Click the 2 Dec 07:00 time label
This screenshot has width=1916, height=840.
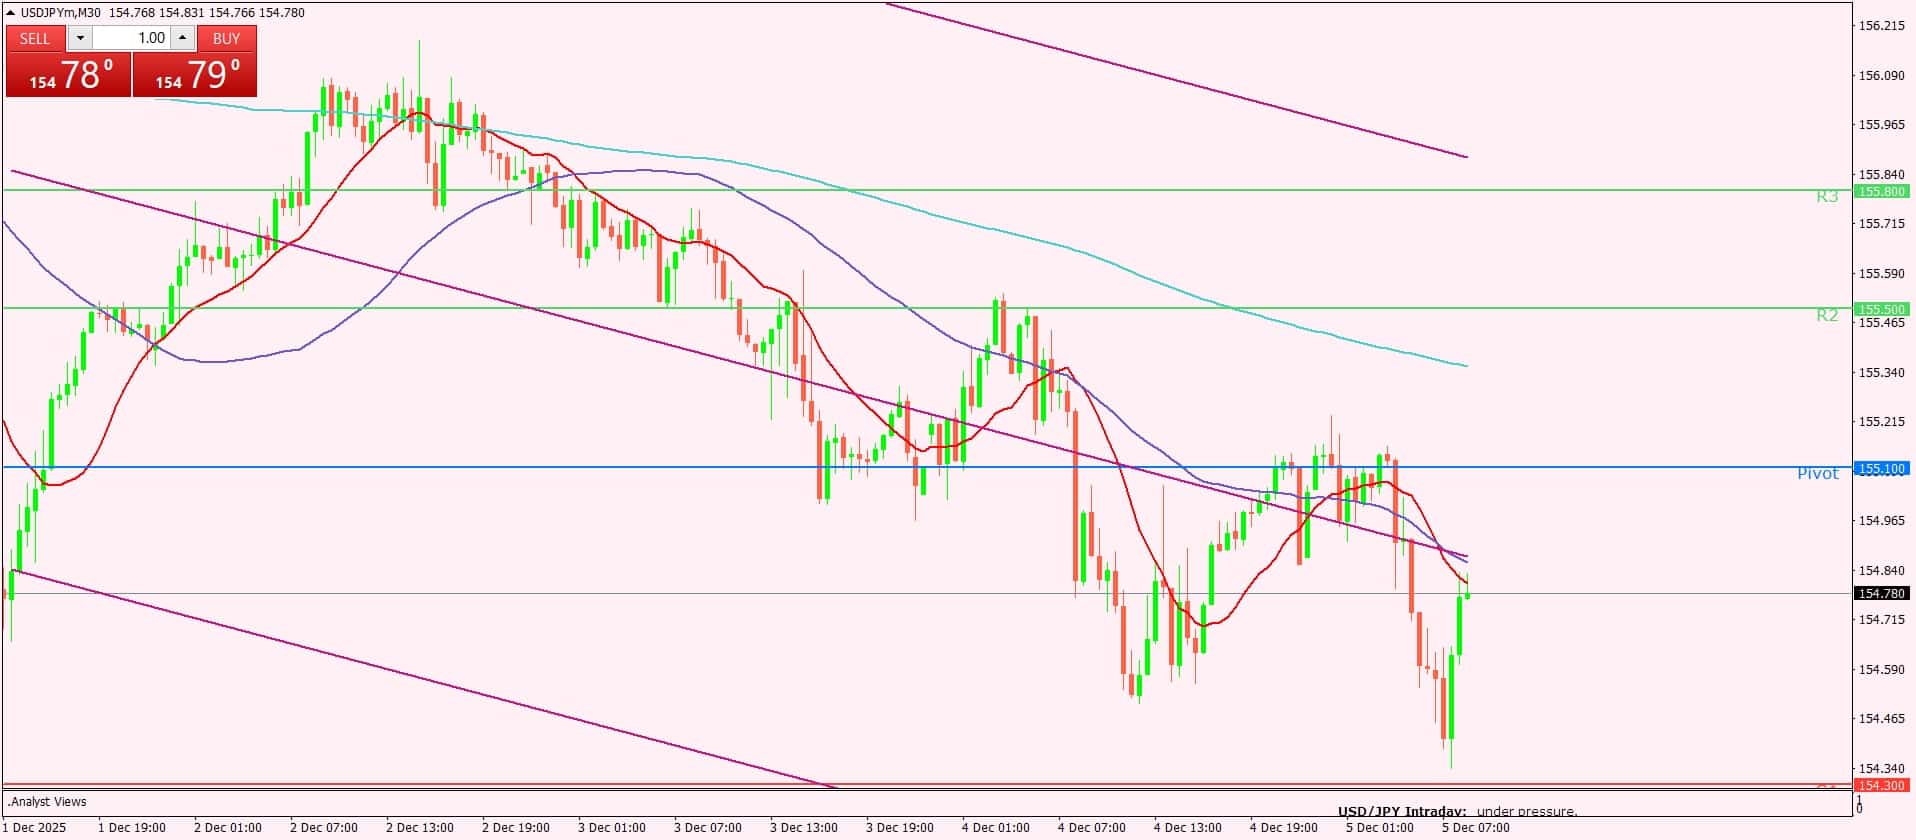pyautogui.click(x=324, y=828)
